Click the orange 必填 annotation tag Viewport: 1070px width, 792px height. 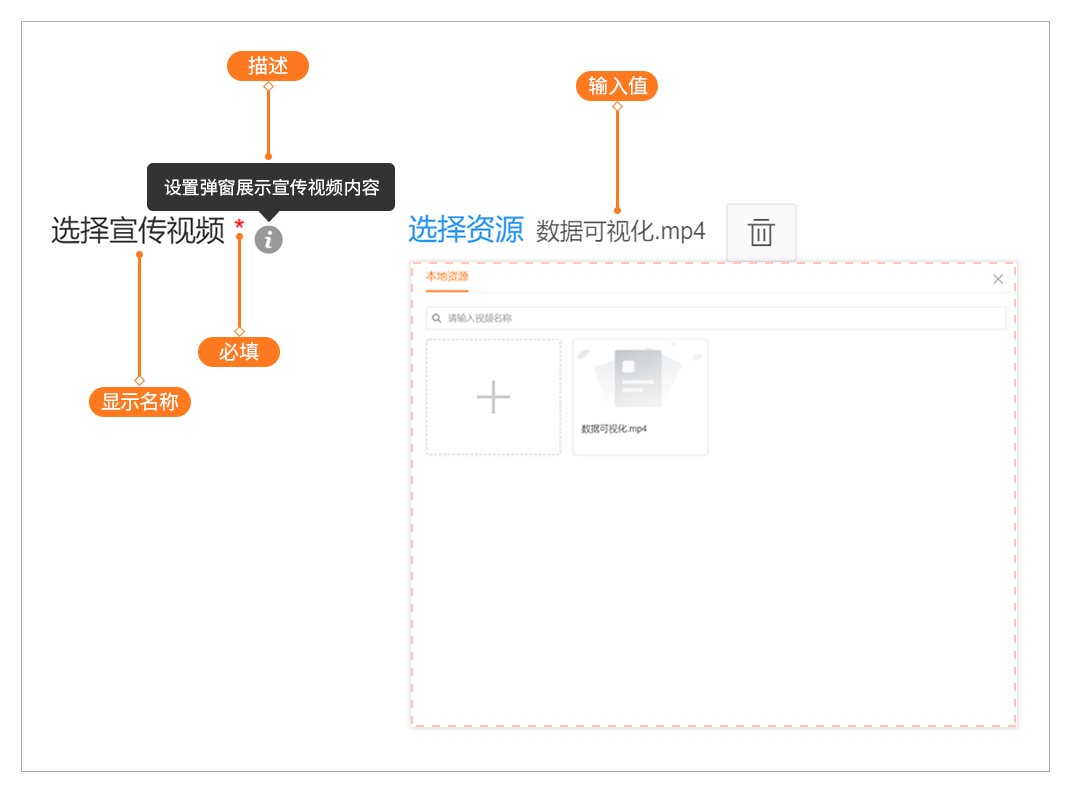(x=239, y=352)
